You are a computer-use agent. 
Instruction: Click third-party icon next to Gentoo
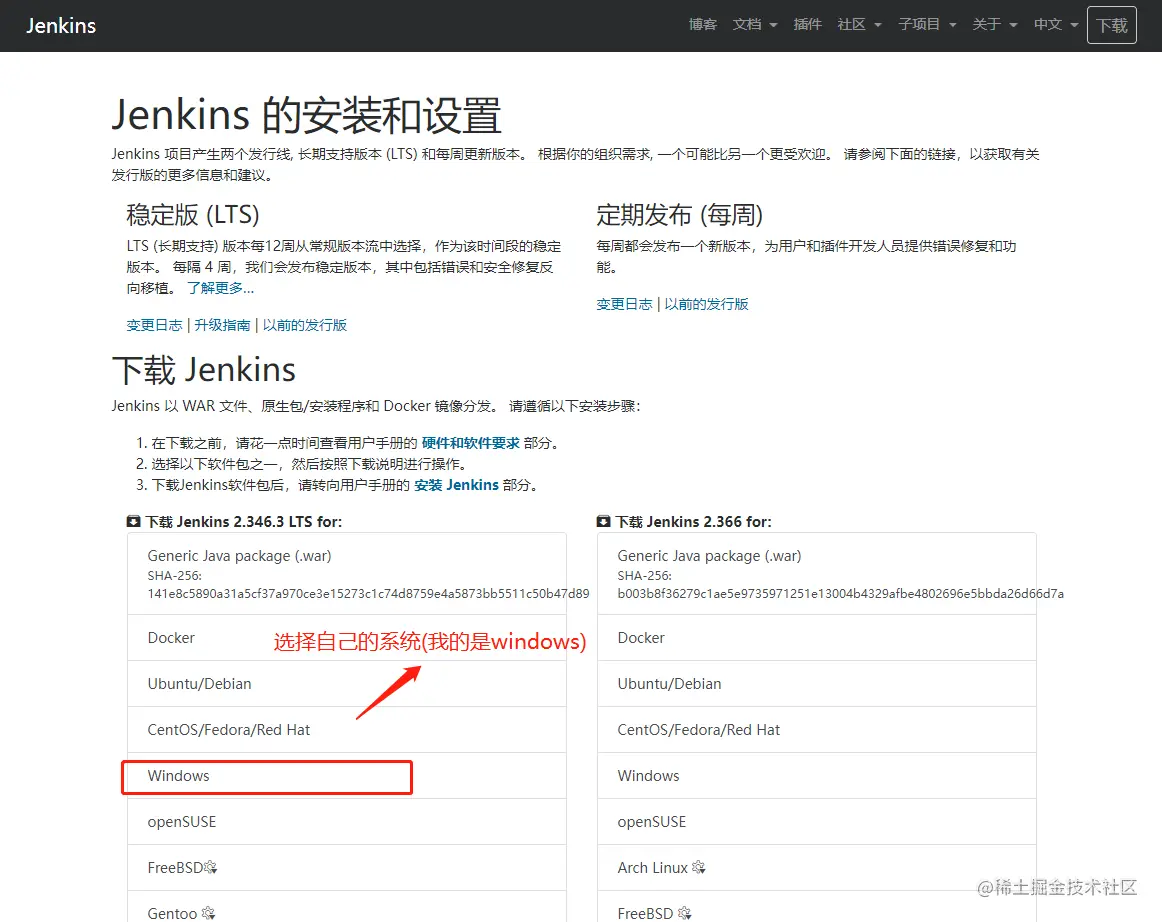point(208,913)
